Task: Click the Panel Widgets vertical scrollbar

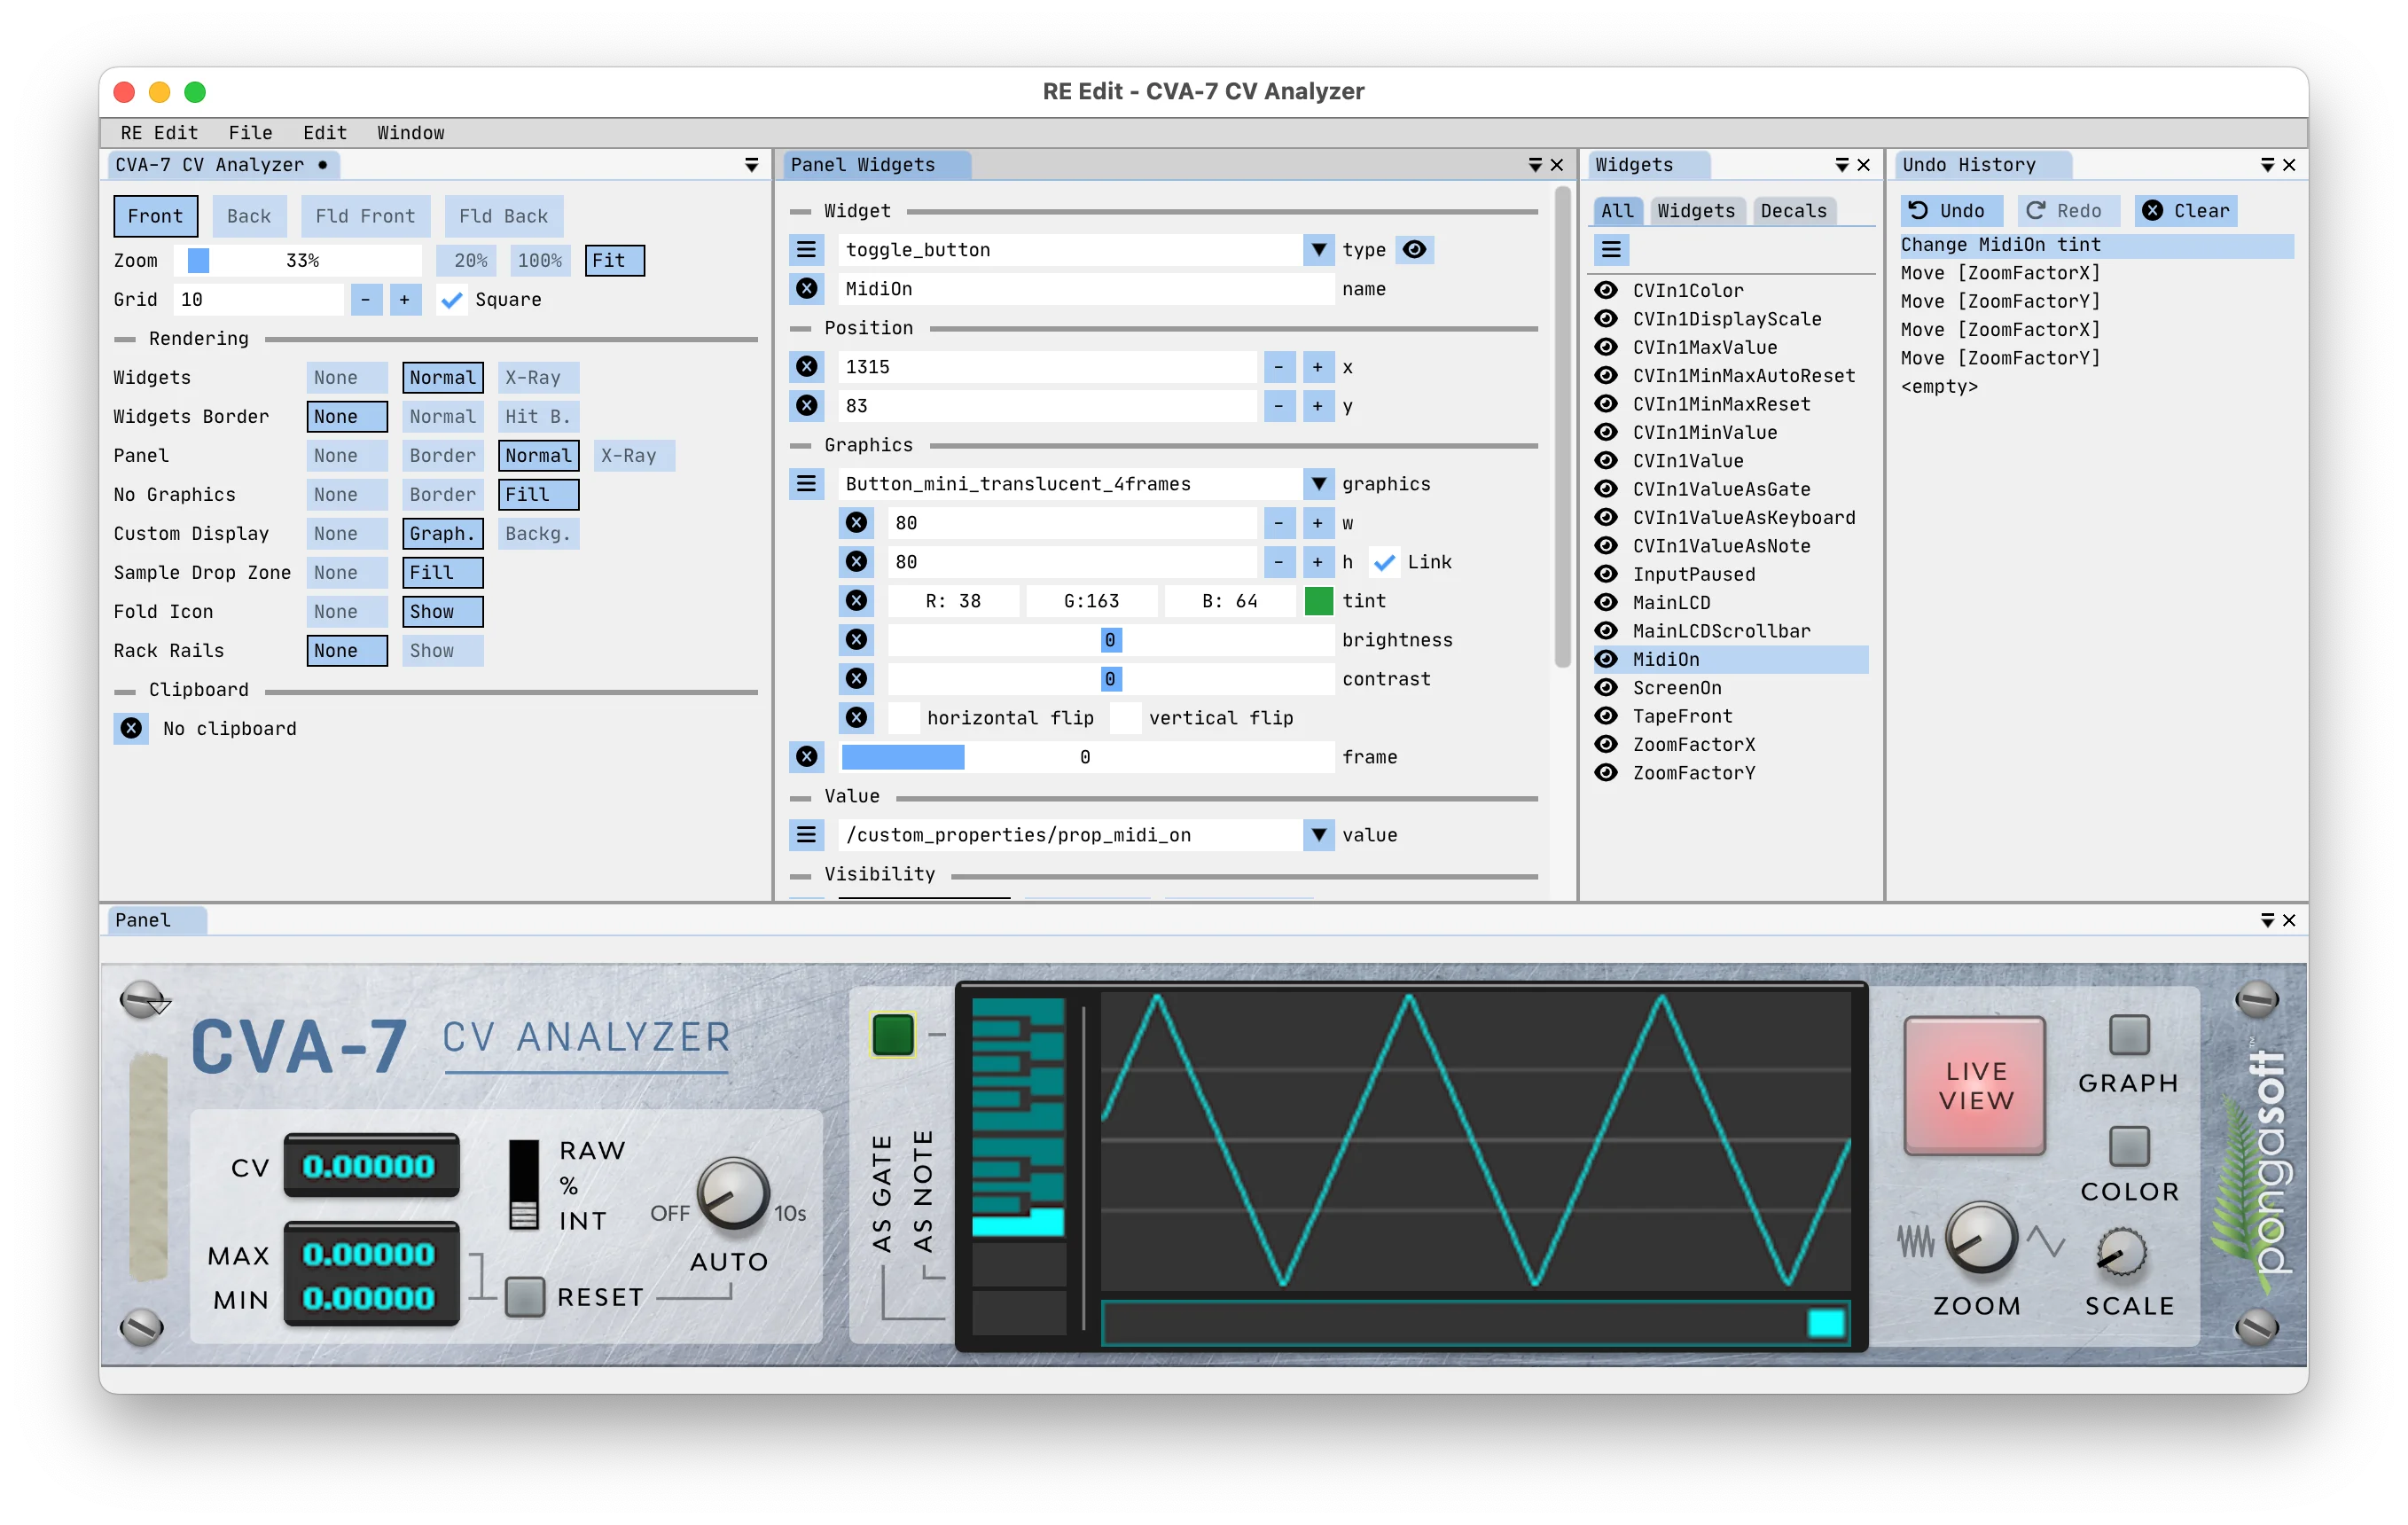Action: 1562,426
